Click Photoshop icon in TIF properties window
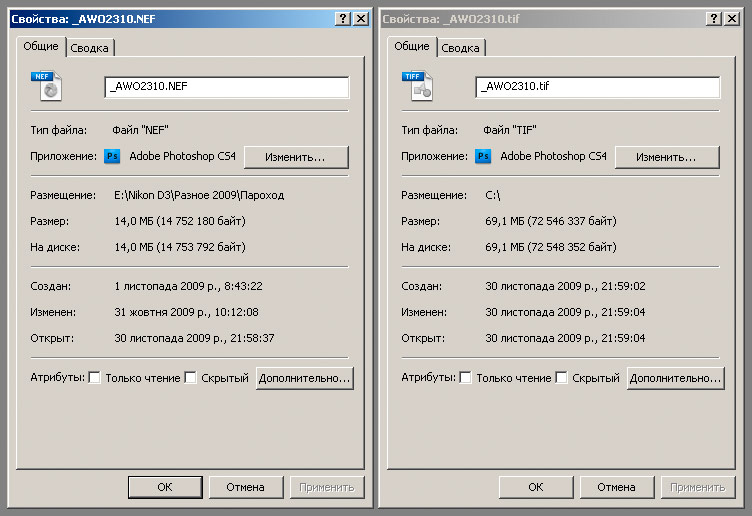This screenshot has width=752, height=516. click(483, 156)
